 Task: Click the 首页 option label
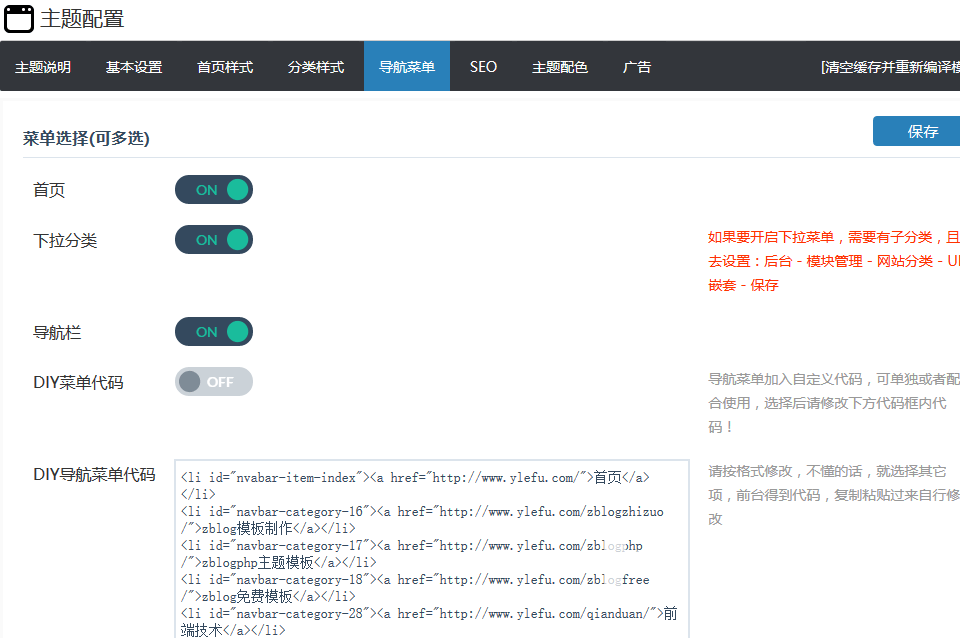point(50,190)
